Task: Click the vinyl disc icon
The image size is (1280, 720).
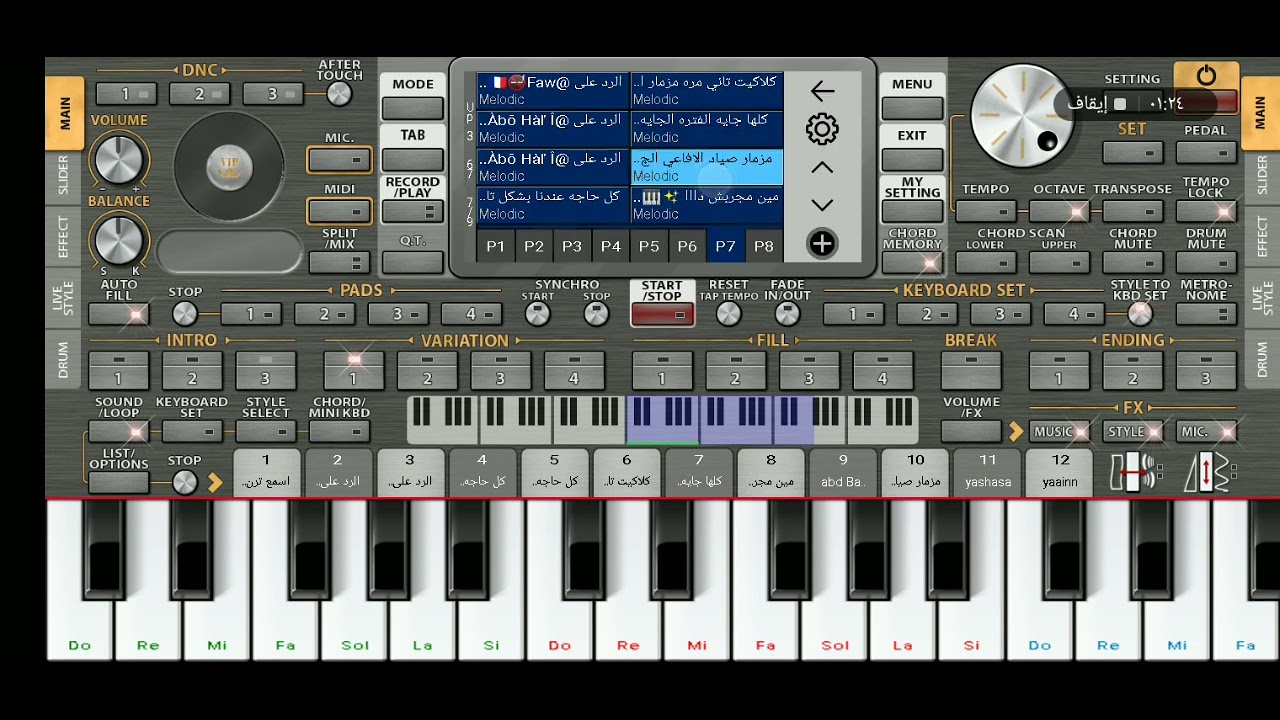Action: (229, 167)
